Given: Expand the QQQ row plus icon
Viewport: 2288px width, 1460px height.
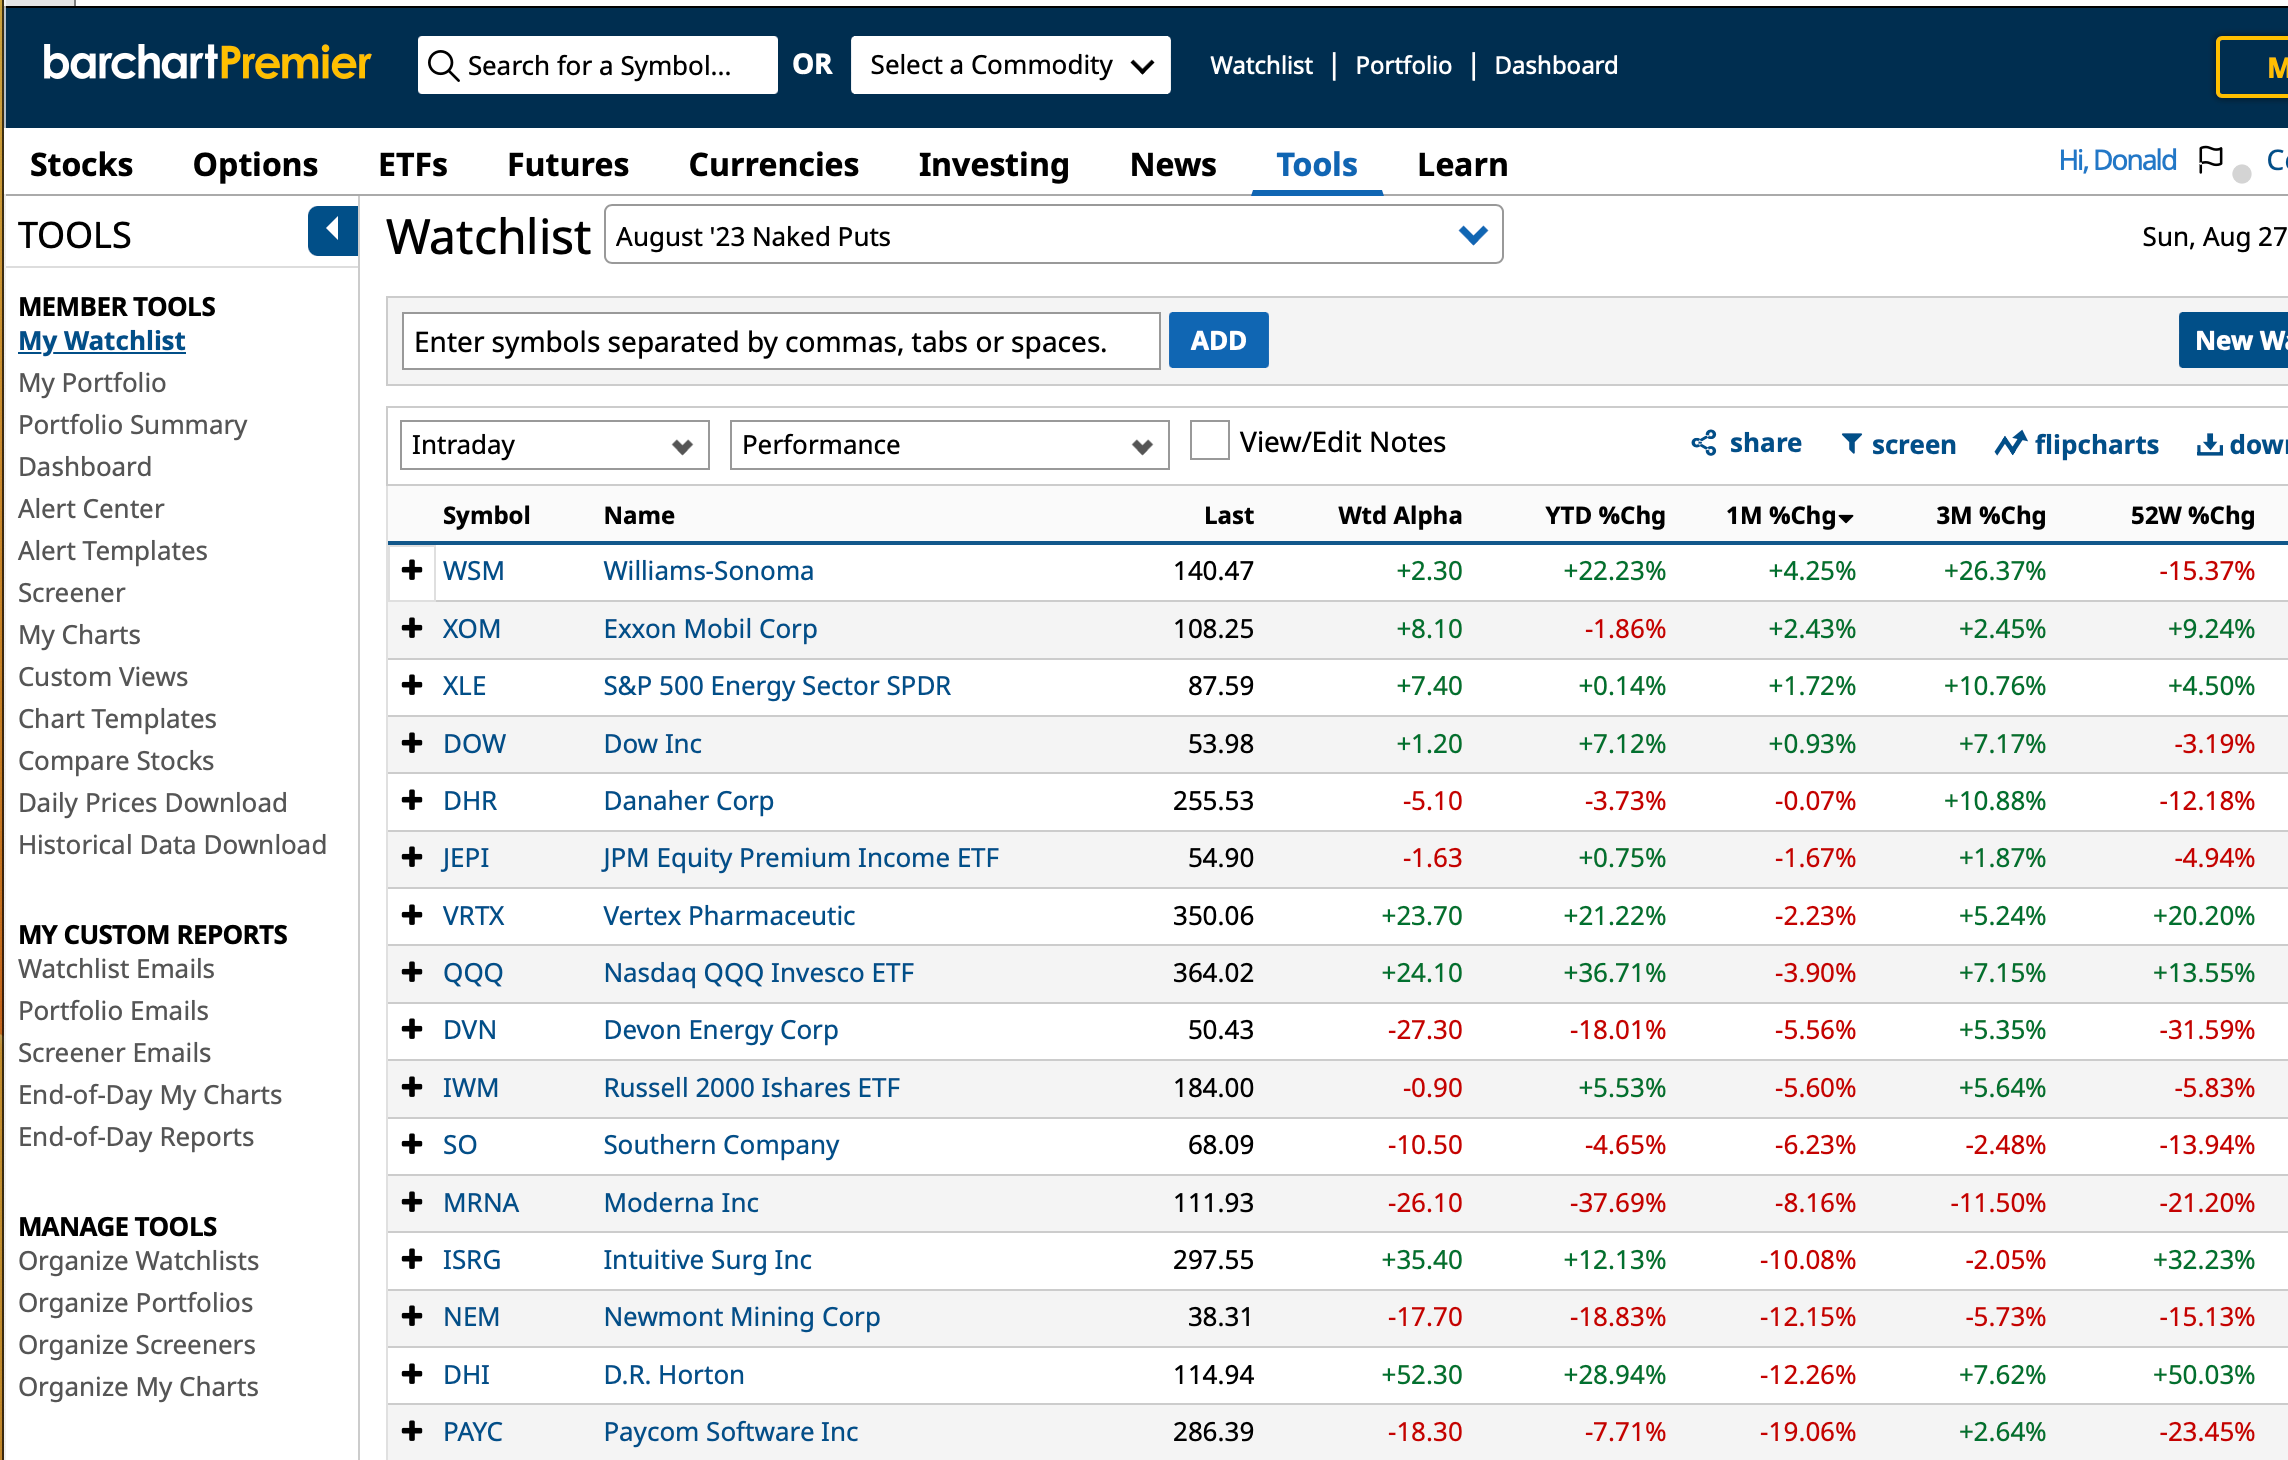Looking at the screenshot, I should (x=412, y=972).
